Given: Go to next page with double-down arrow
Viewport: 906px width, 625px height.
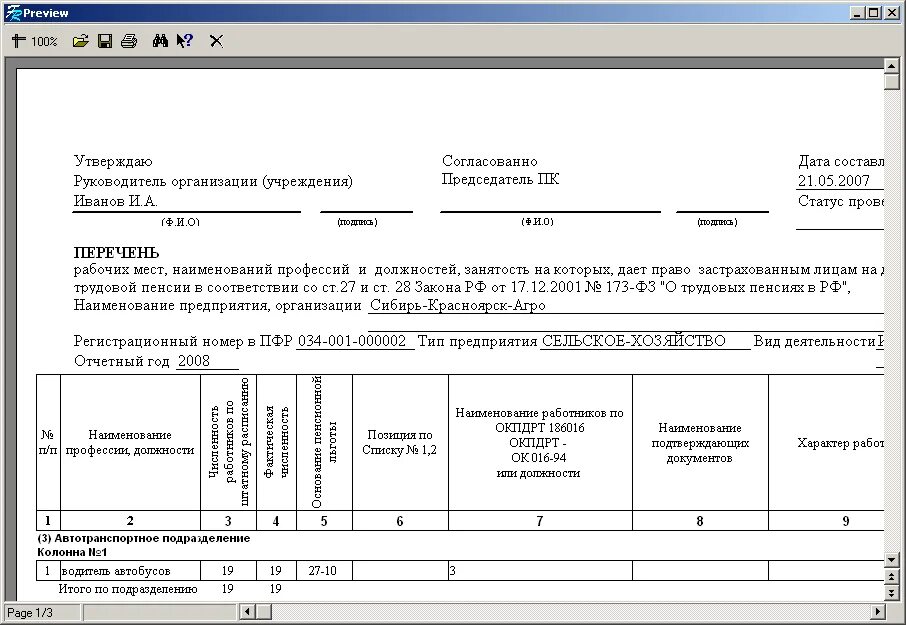Looking at the screenshot, I should [x=892, y=593].
